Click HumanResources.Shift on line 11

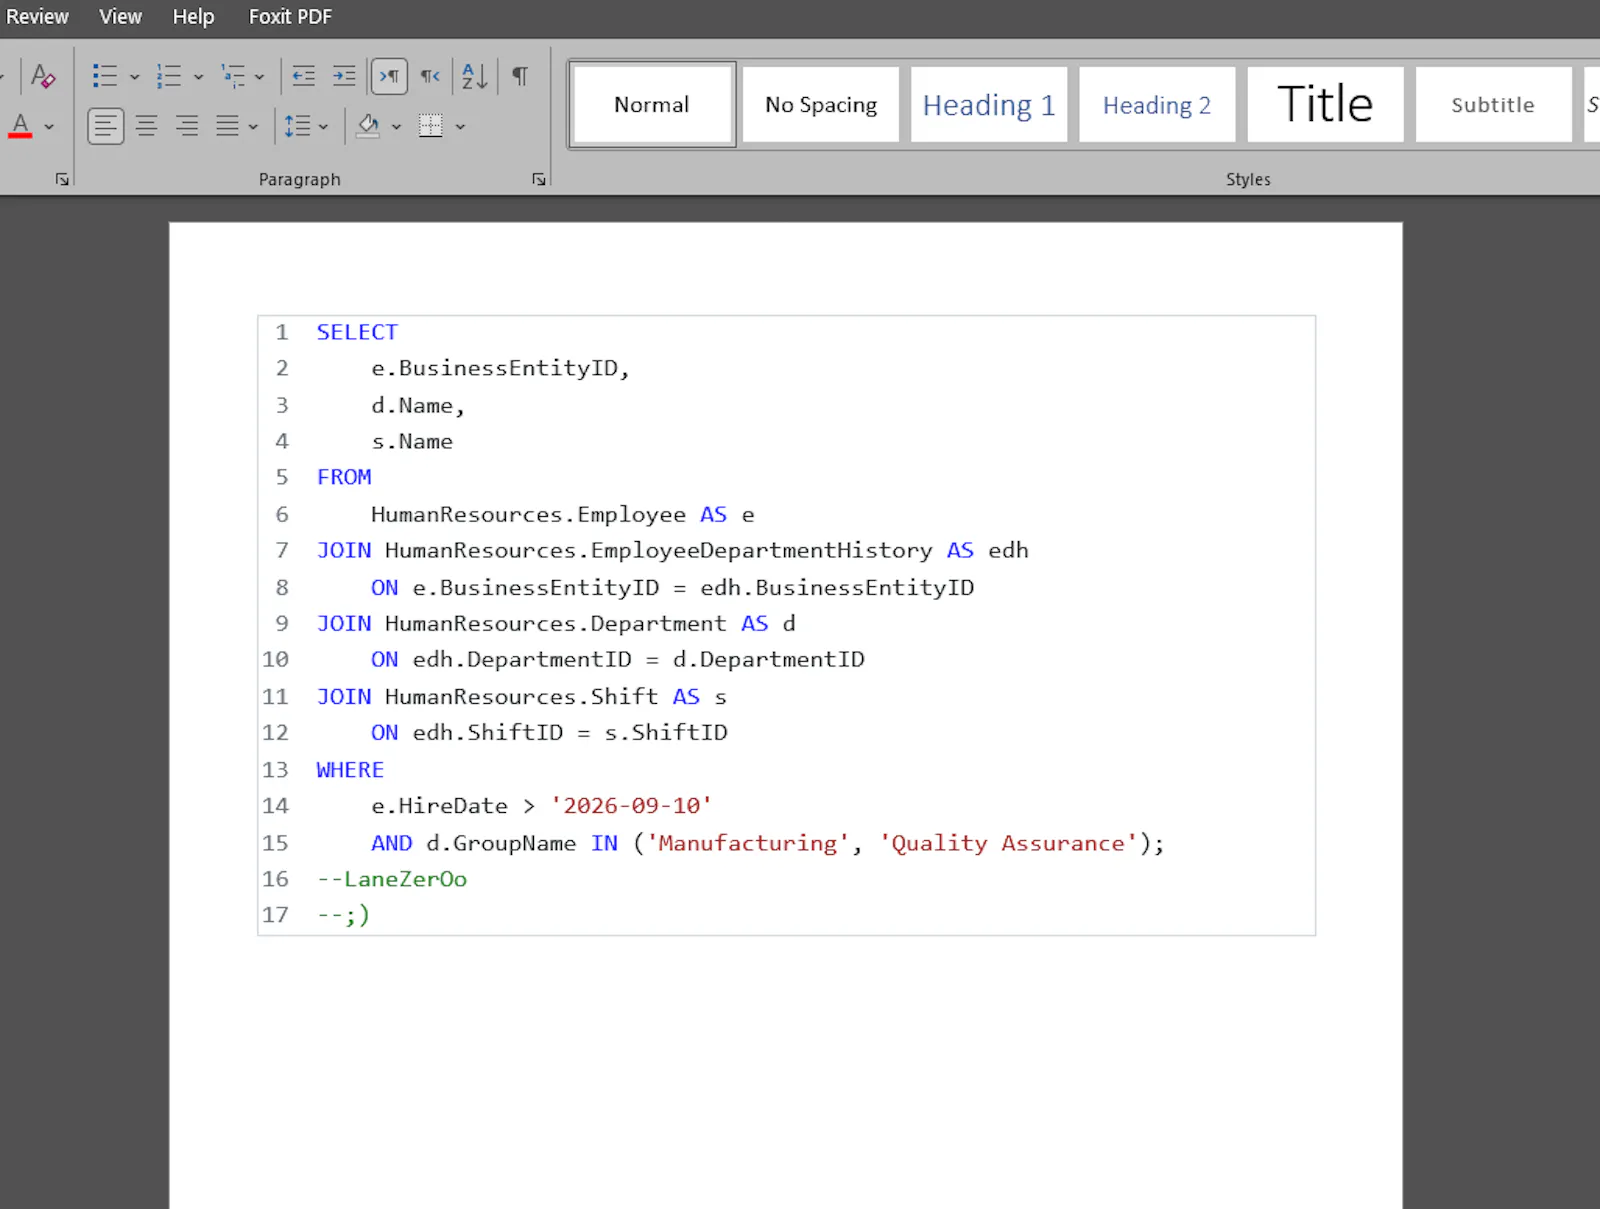[521, 697]
